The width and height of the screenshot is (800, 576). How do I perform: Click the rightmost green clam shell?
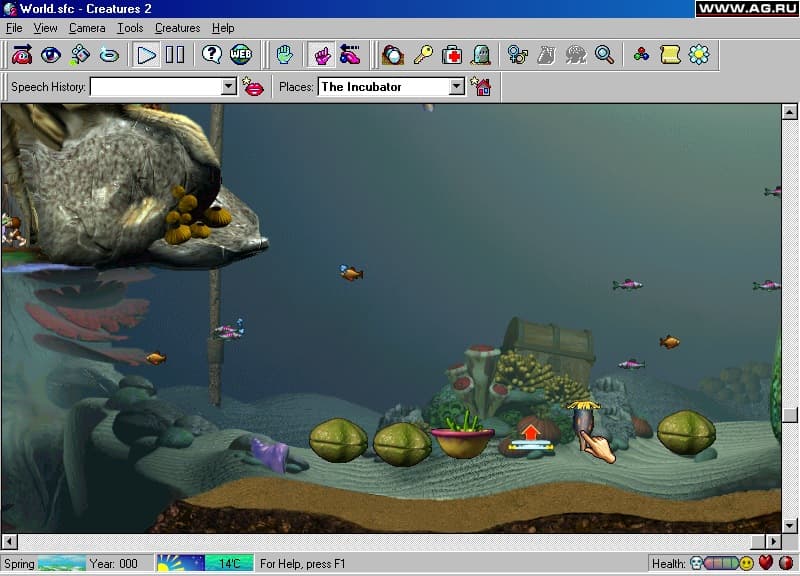point(687,433)
